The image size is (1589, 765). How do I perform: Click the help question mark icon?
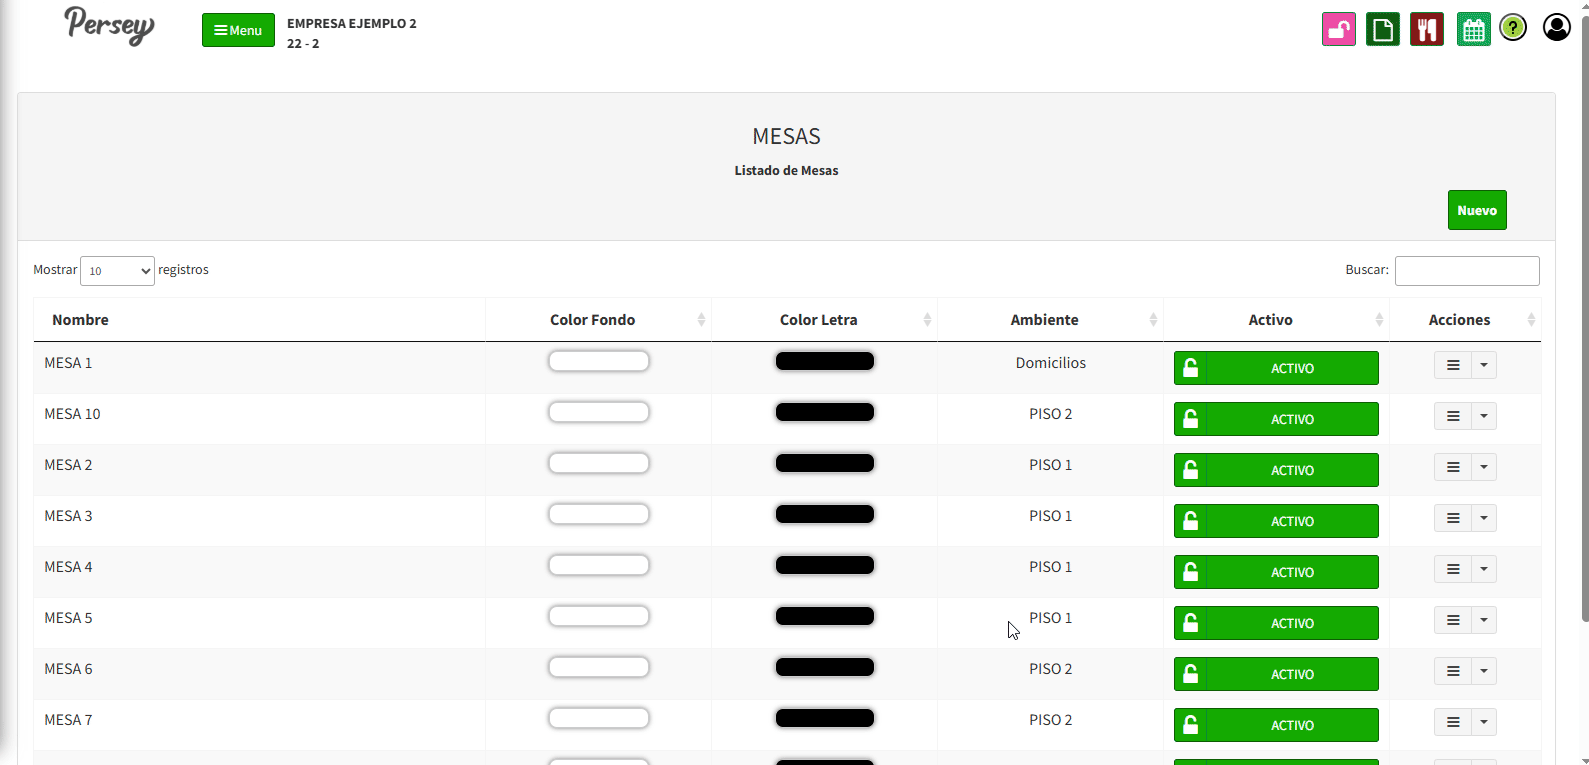tap(1513, 28)
